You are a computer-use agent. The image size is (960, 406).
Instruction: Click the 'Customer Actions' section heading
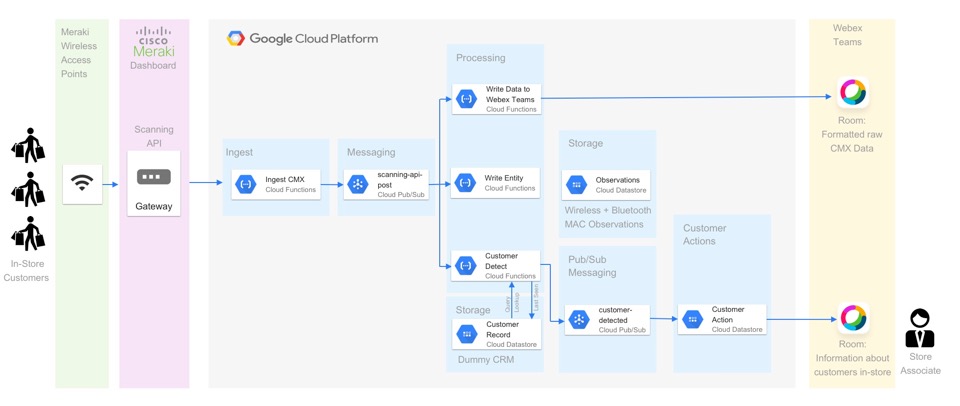[x=705, y=235]
